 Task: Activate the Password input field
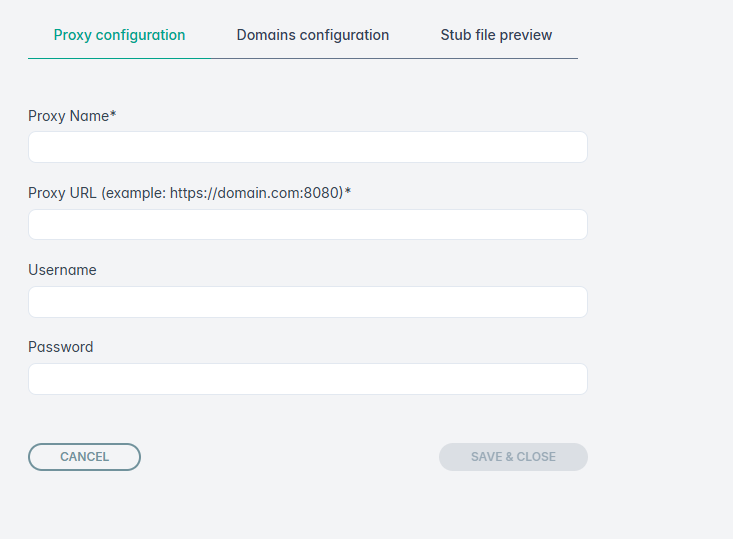[x=307, y=379]
